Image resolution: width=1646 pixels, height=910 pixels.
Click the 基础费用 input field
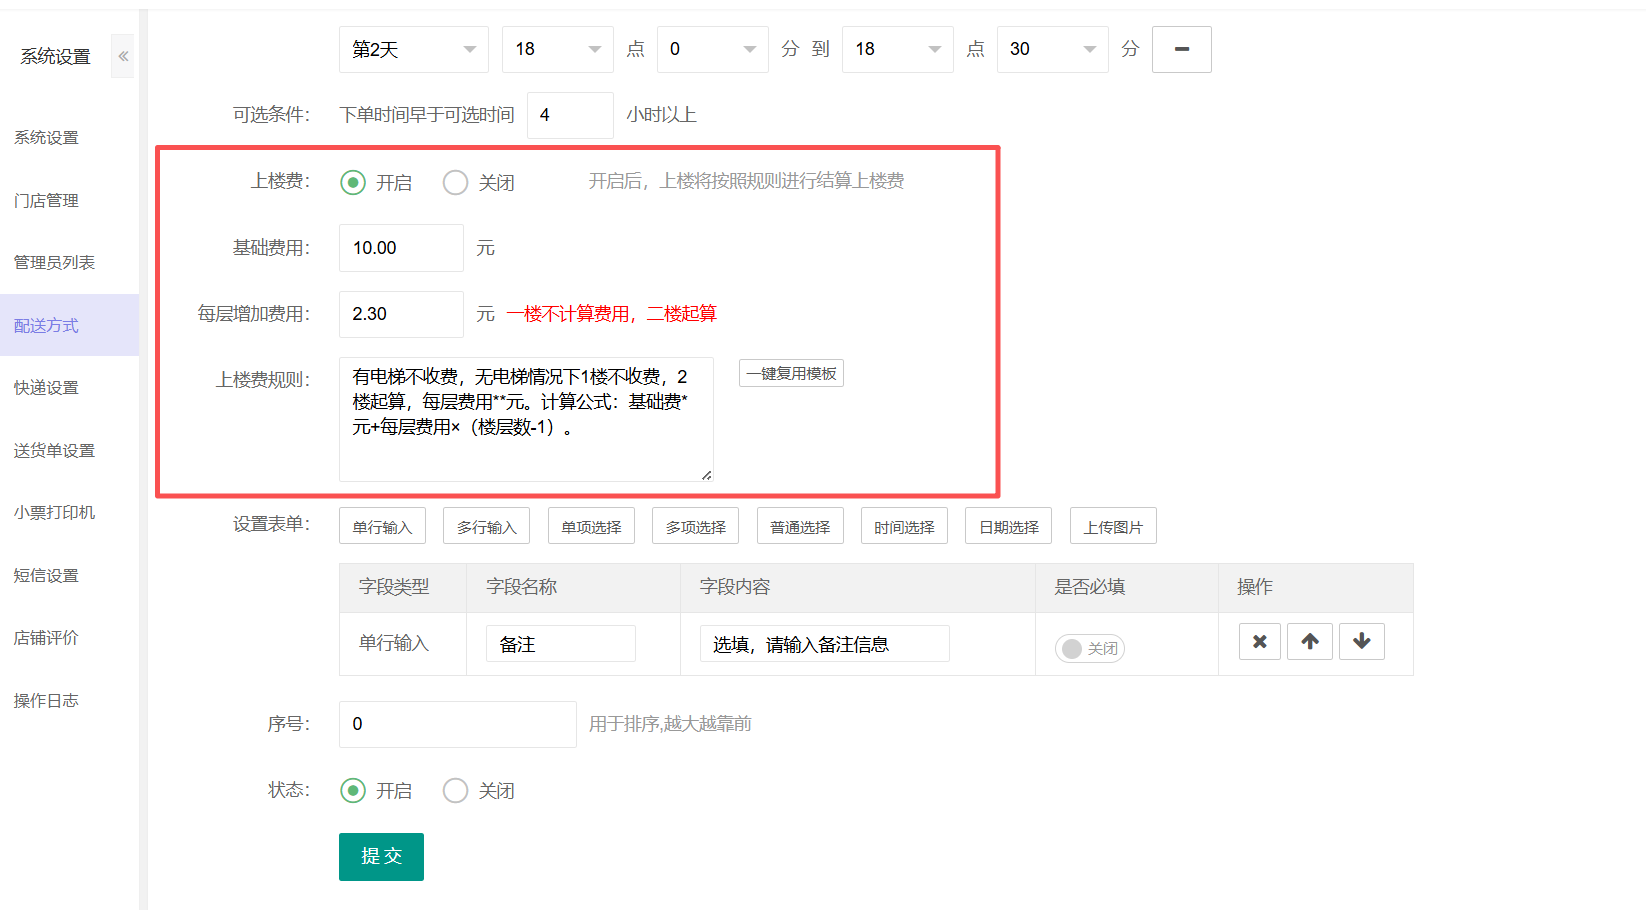[x=401, y=248]
